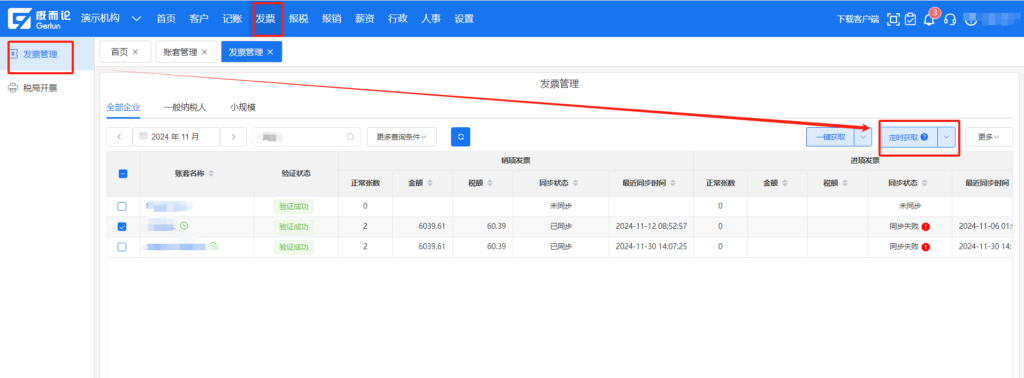Sort by 账套名称 column sort icon

pos(211,174)
